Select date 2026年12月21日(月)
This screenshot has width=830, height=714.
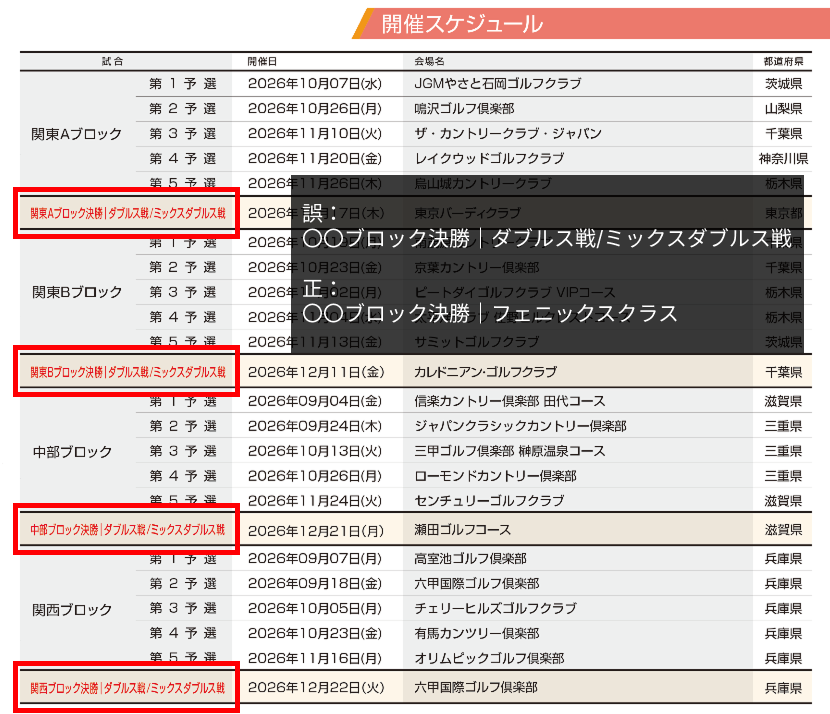coord(316,530)
